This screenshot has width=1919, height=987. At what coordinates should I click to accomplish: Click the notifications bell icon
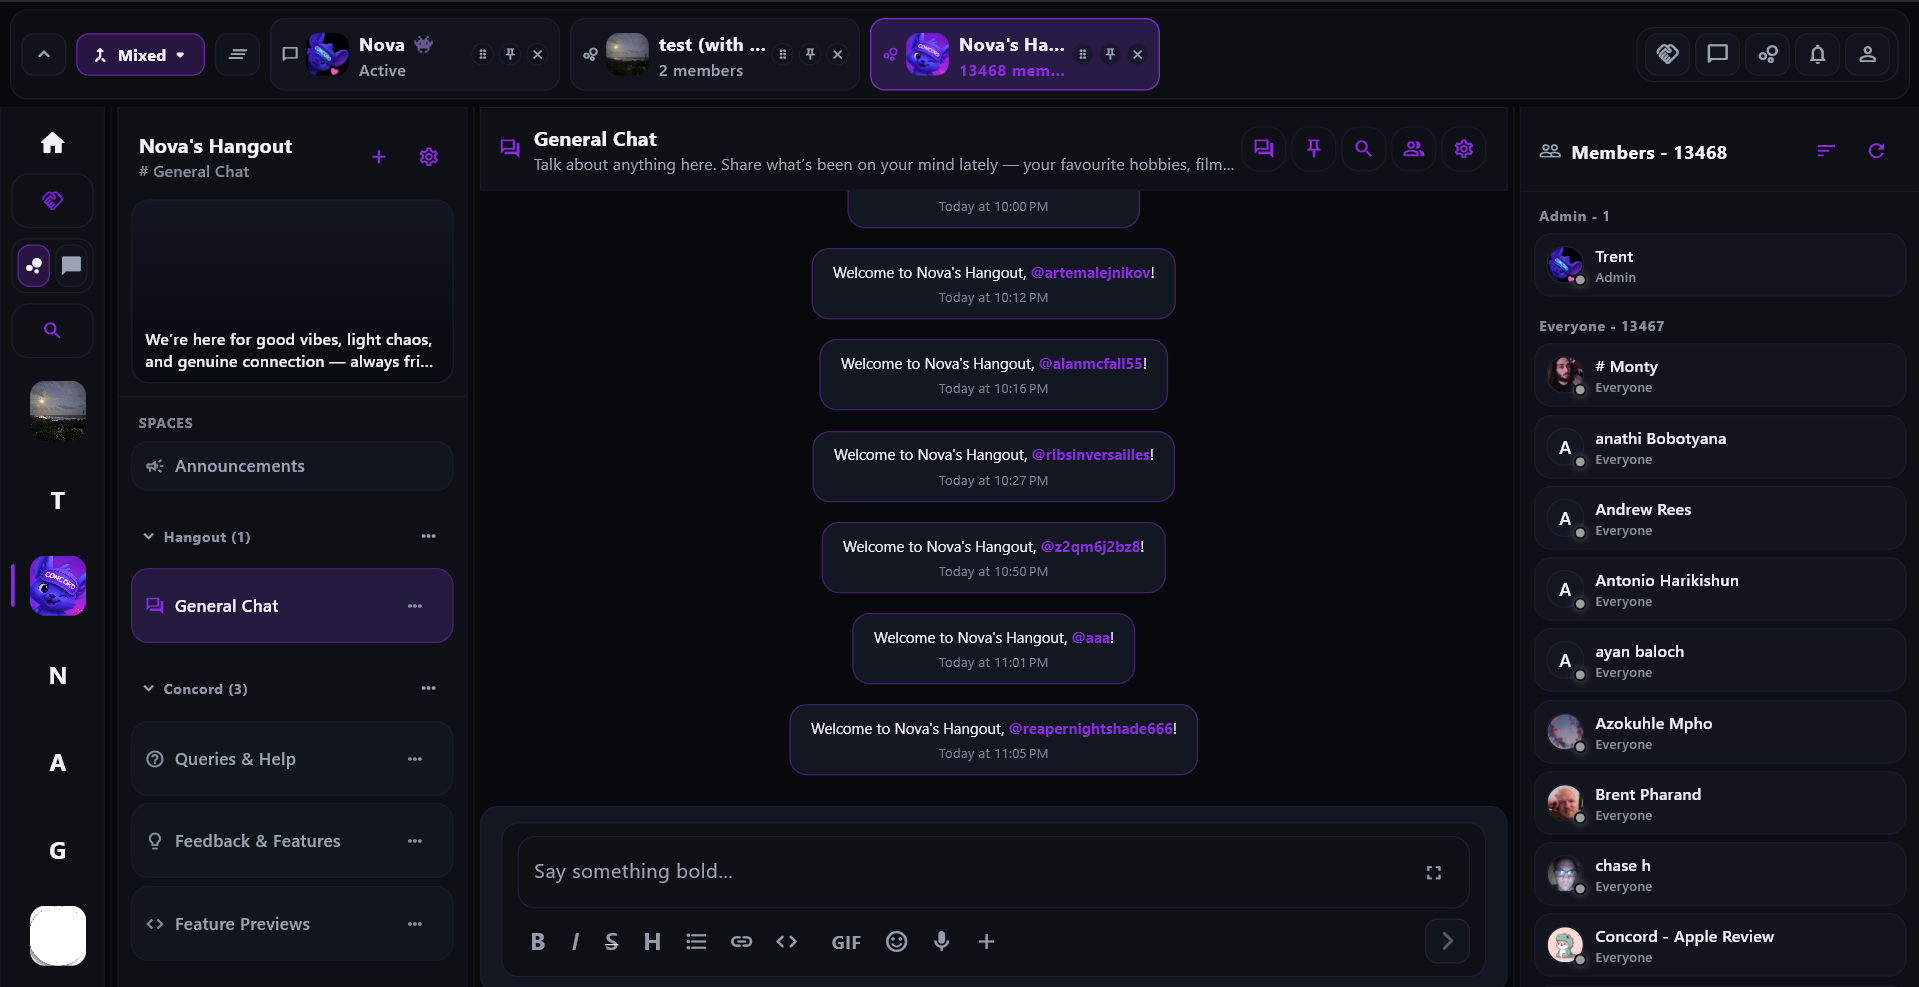coord(1818,54)
